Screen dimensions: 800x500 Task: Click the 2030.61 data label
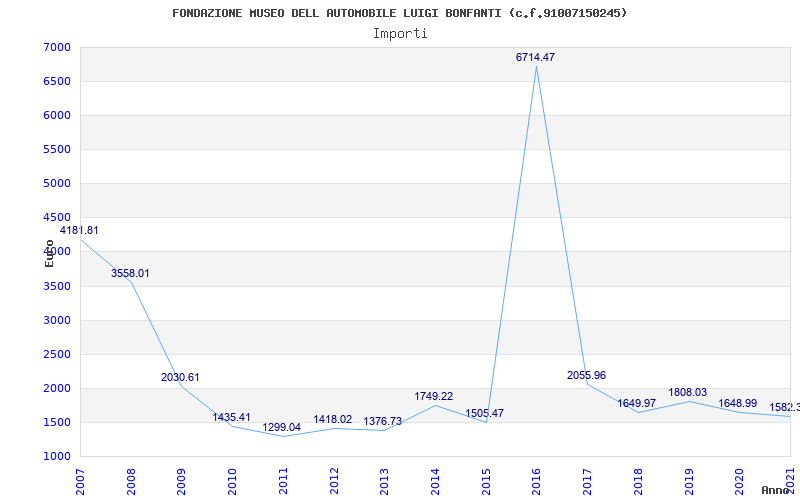pyautogui.click(x=180, y=378)
